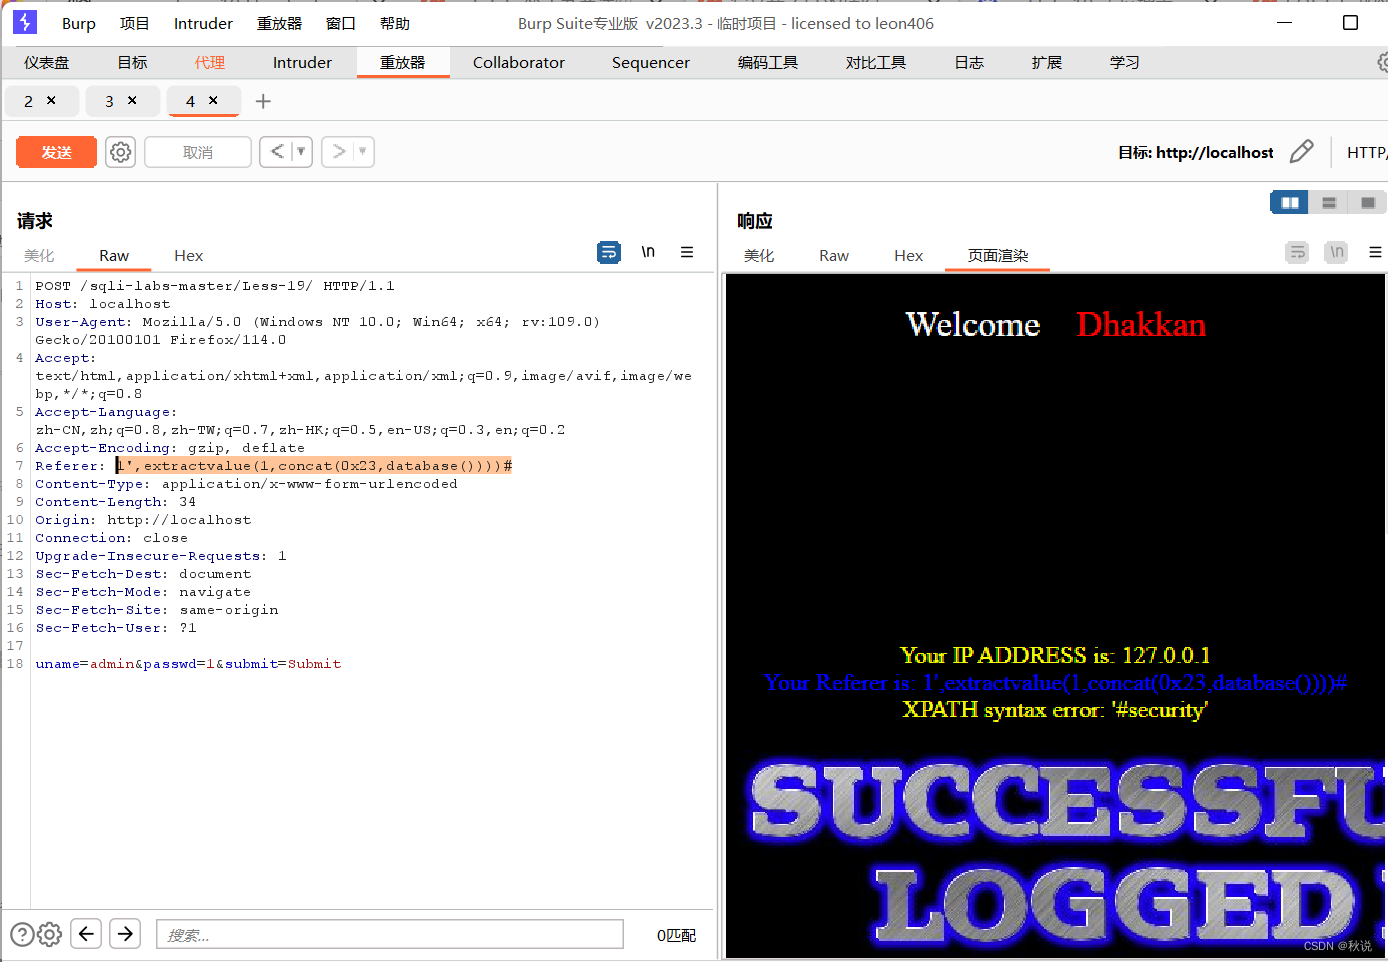Choose top-bottom split layout

click(x=1329, y=203)
